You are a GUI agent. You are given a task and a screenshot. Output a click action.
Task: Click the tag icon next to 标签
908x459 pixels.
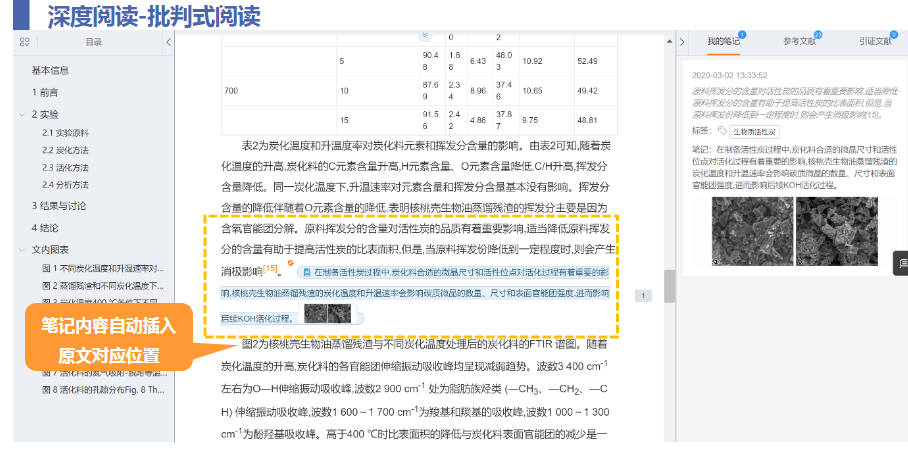pyautogui.click(x=722, y=131)
